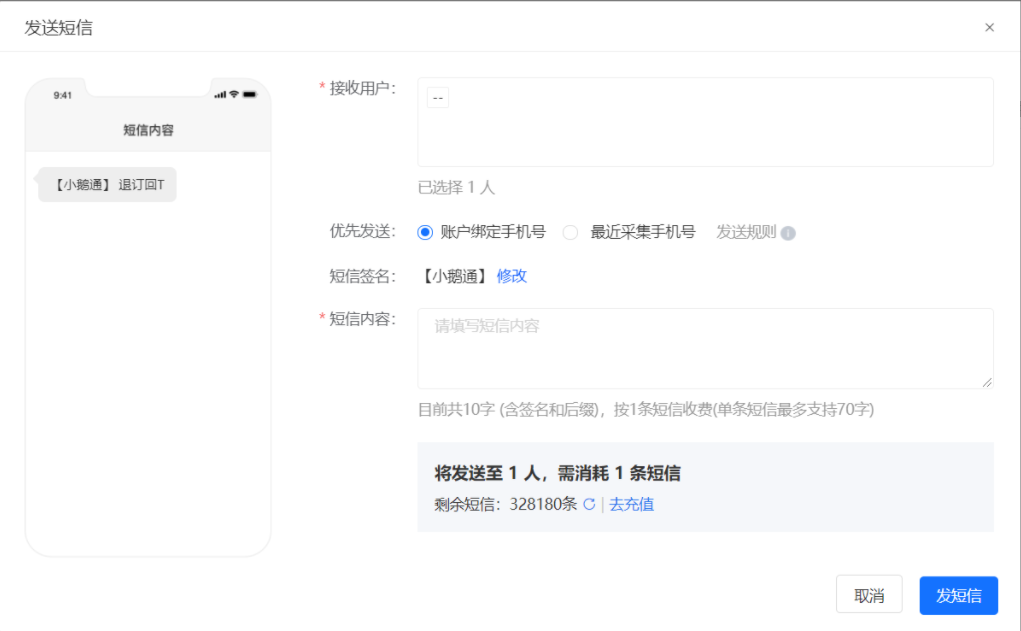
Task: Click the 修改 link for 短信签名
Action: pos(512,276)
